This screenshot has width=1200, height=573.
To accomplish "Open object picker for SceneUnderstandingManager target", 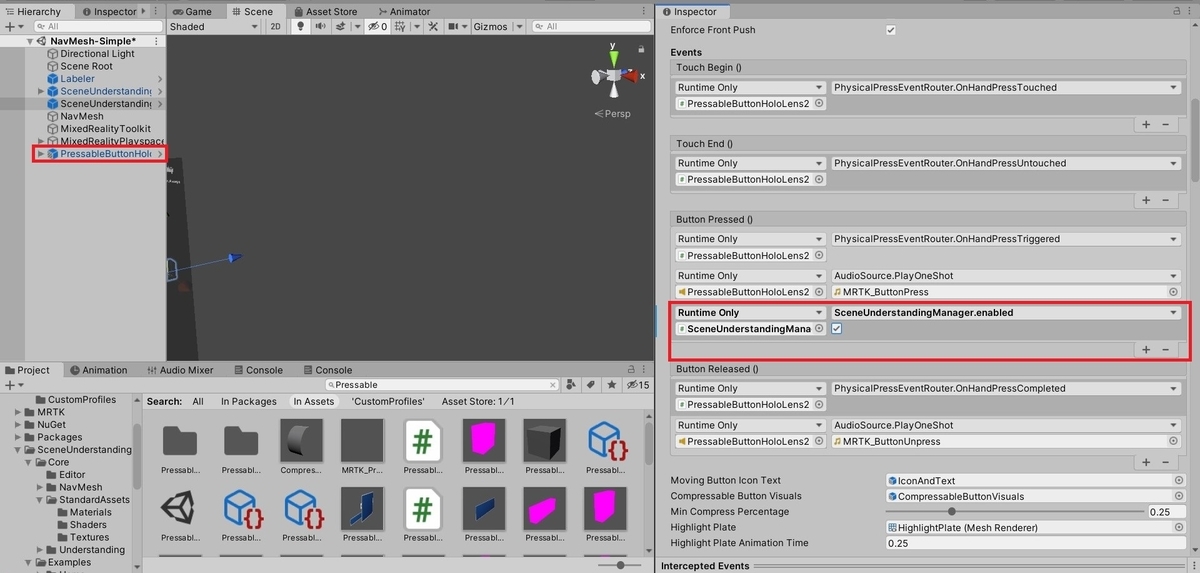I will click(819, 329).
